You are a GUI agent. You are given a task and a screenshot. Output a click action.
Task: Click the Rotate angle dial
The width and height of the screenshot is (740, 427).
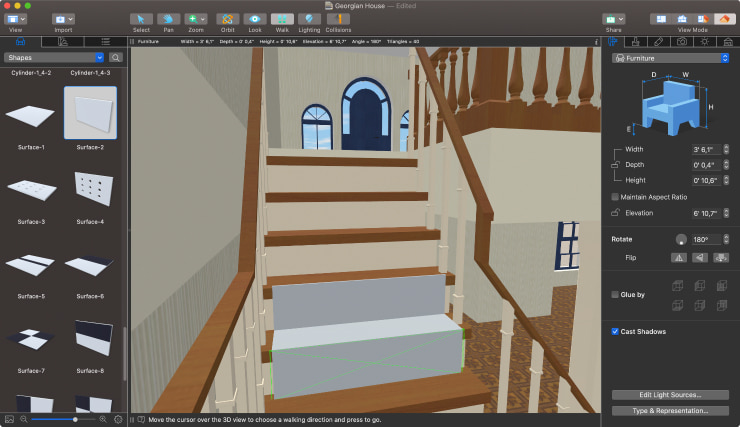tap(681, 239)
